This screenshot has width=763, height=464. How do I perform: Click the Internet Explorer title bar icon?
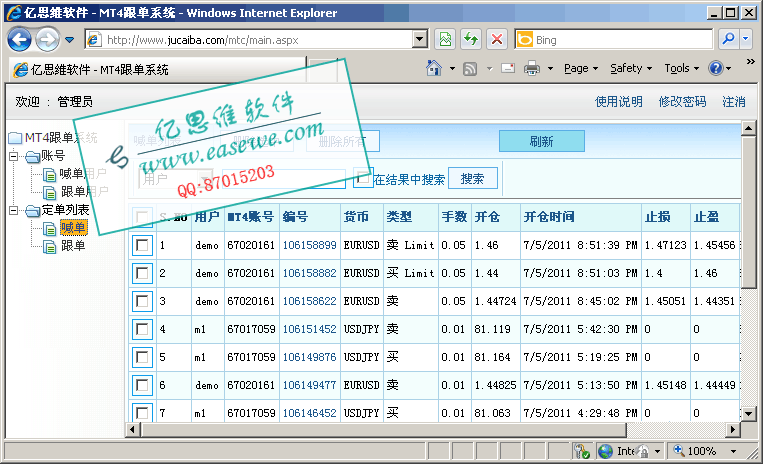14,13
